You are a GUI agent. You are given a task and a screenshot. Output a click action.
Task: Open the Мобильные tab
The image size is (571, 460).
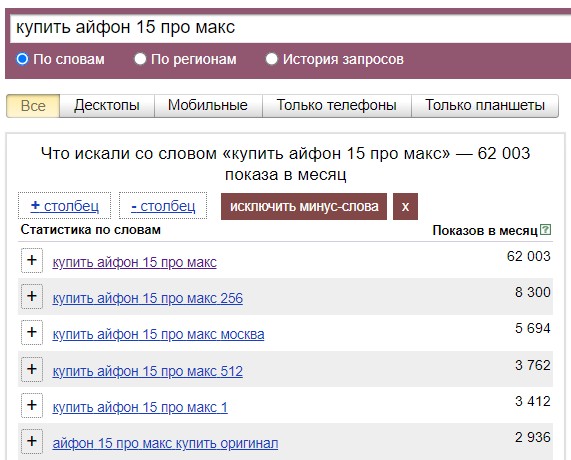(x=208, y=106)
